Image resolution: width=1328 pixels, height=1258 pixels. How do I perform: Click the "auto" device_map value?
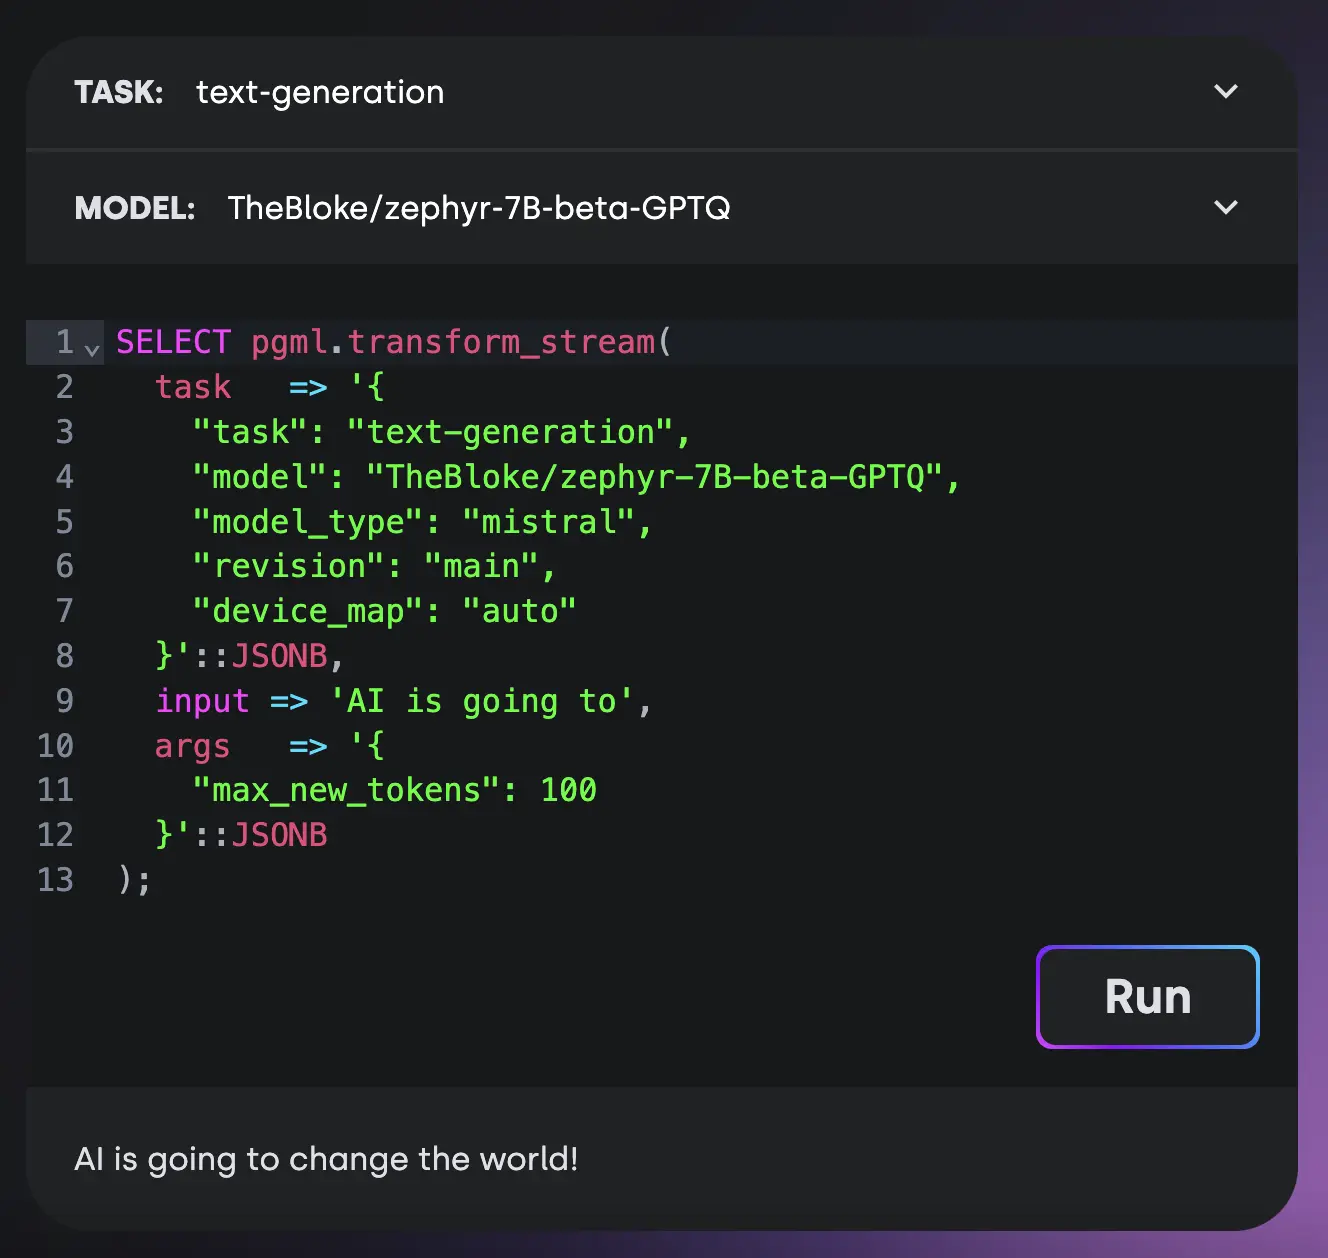coord(519,611)
